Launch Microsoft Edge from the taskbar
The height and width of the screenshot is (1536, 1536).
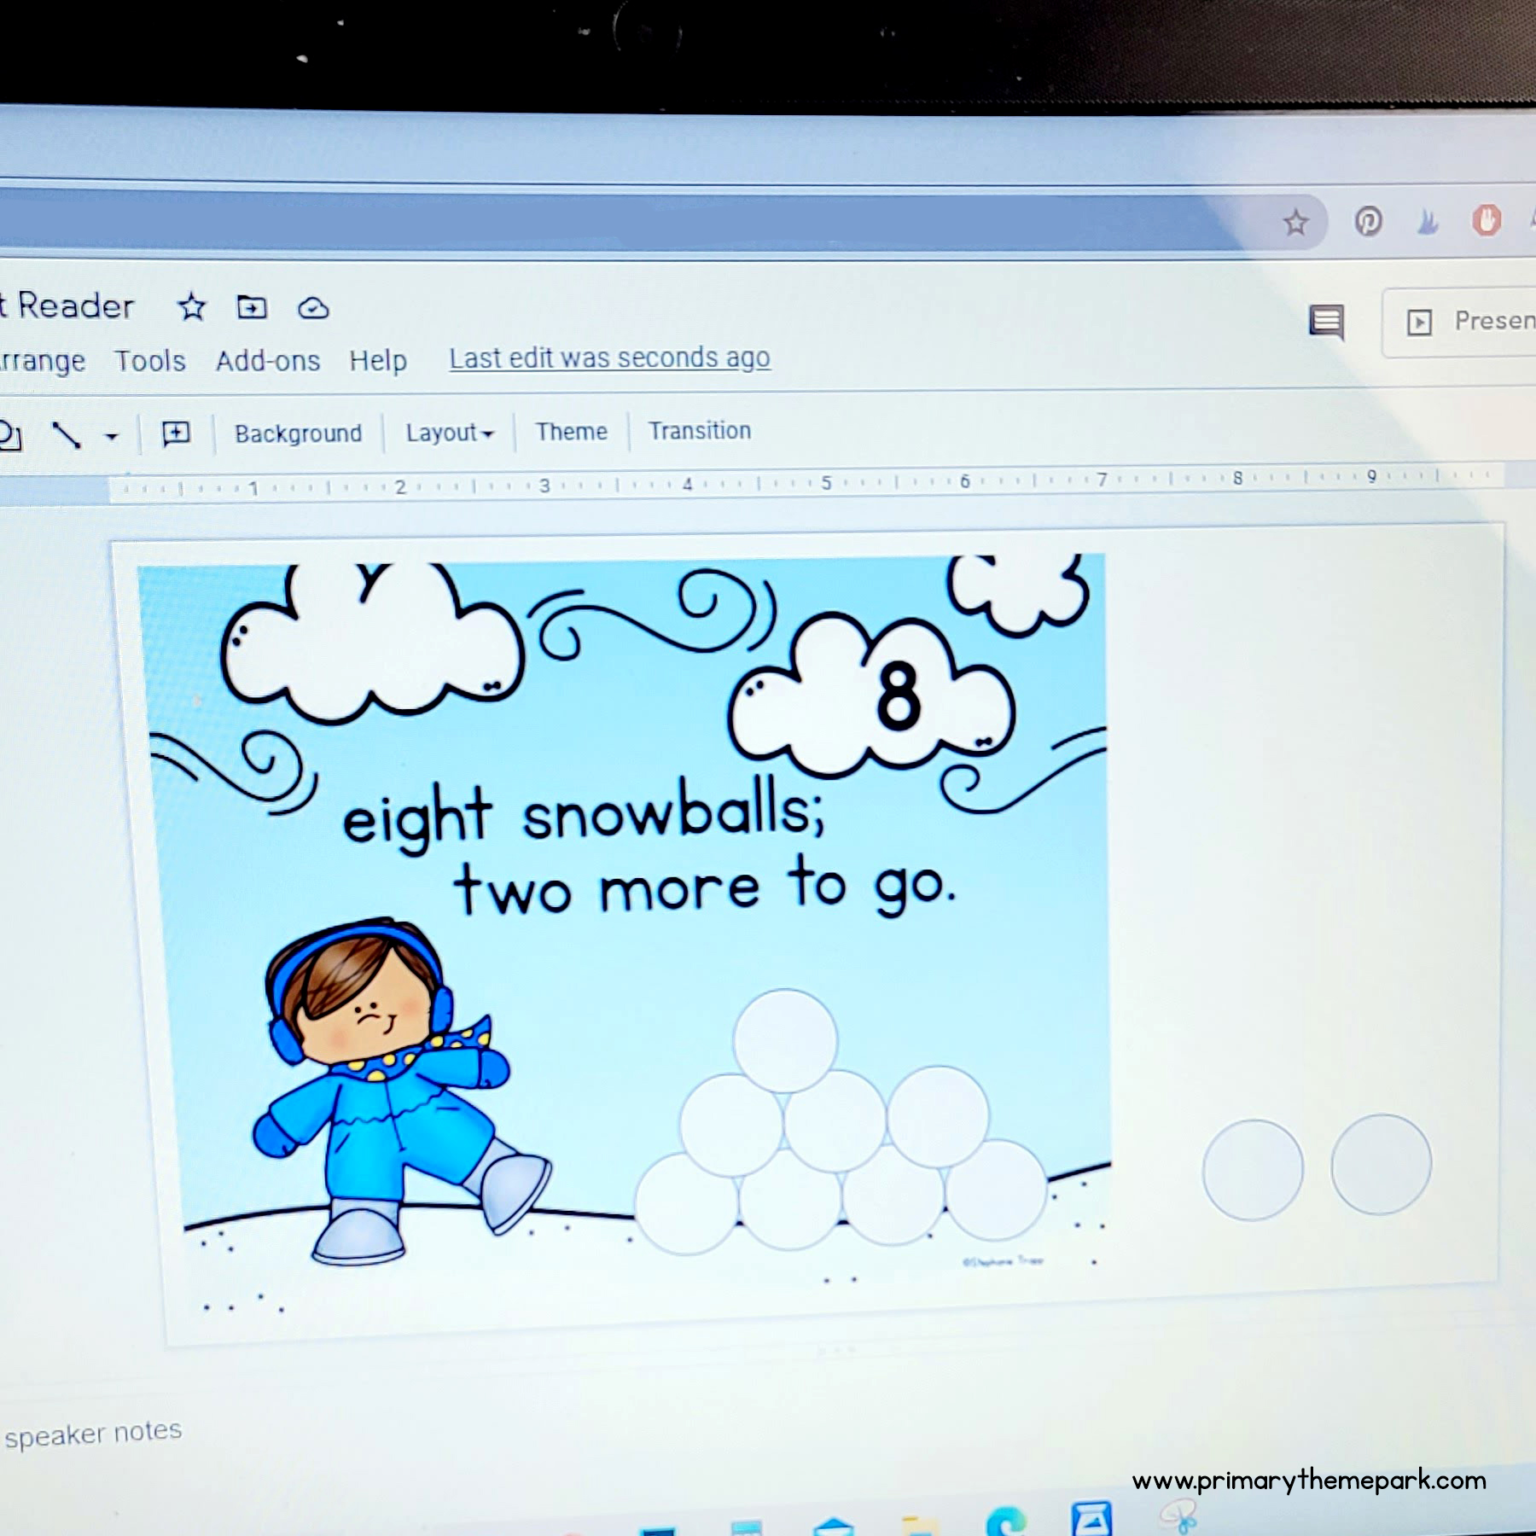click(x=1005, y=1522)
